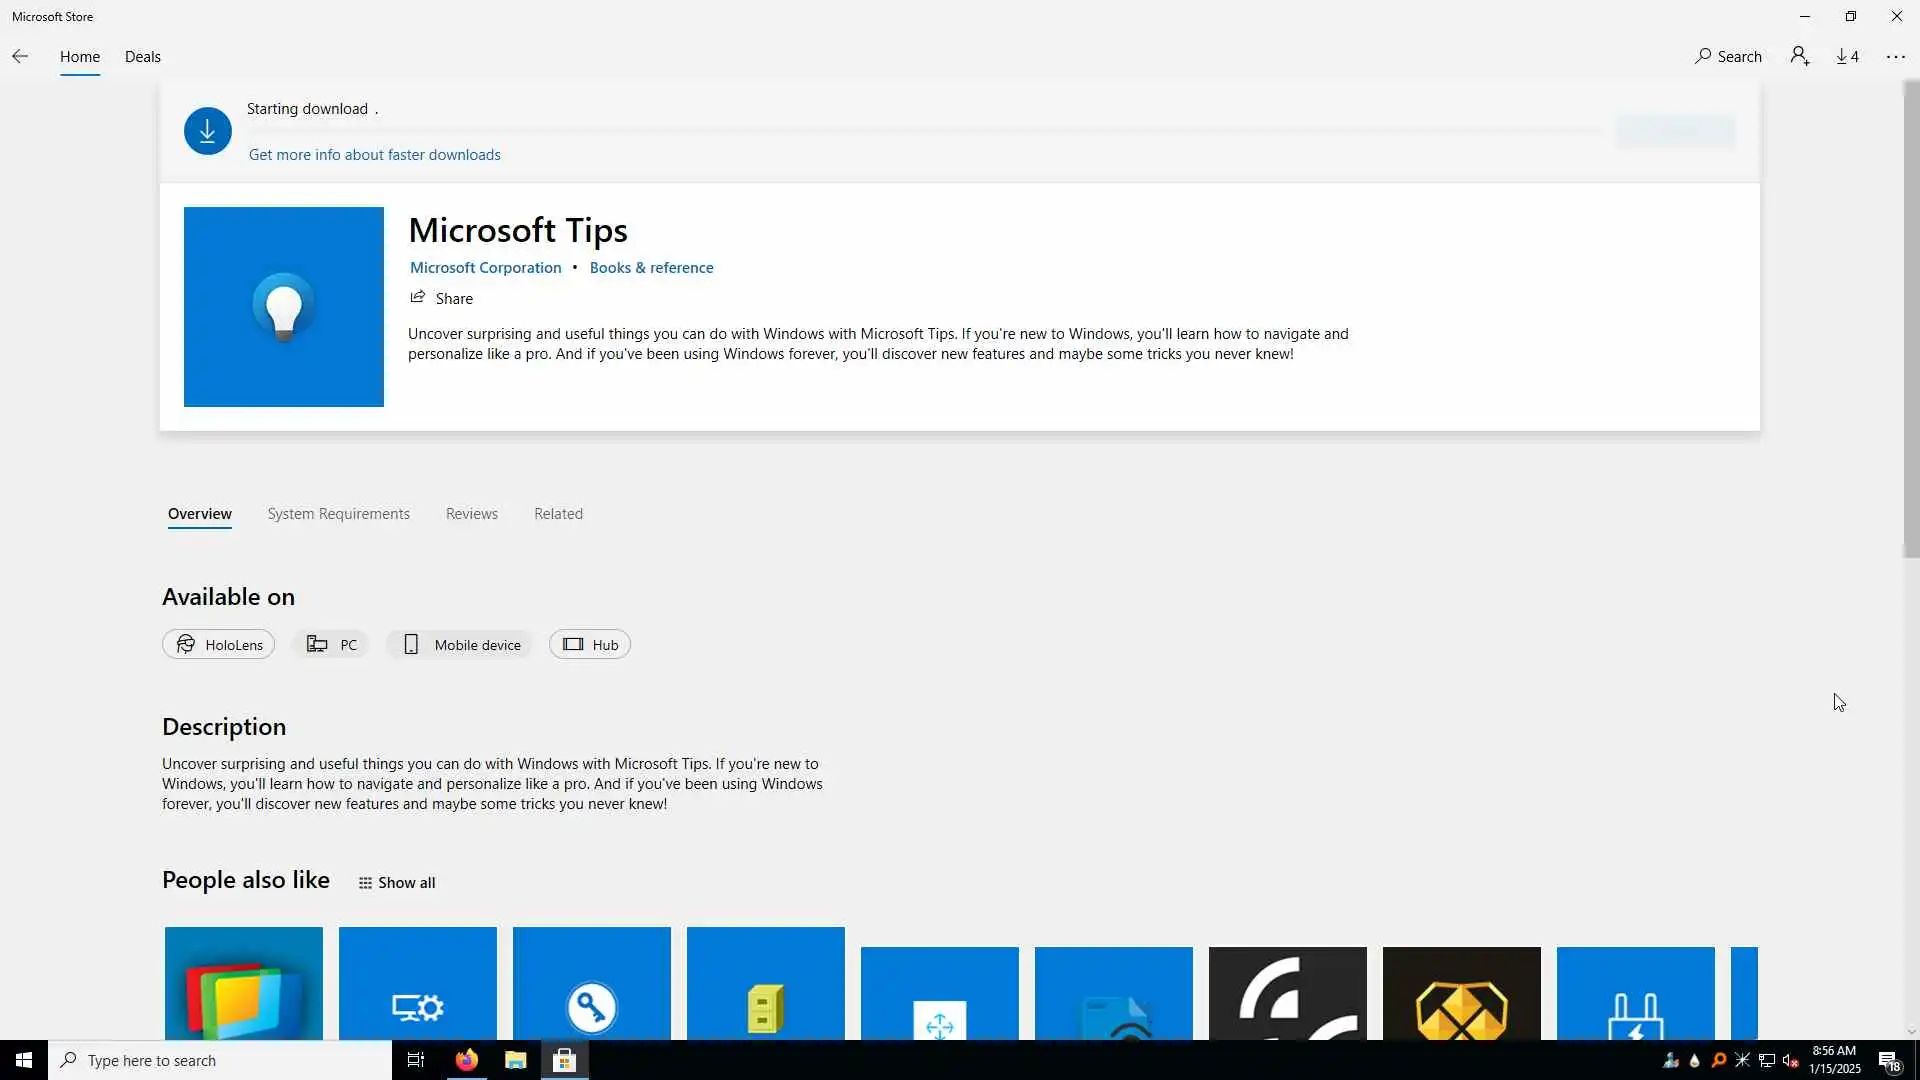Open Firefox from the taskbar
Image resolution: width=1920 pixels, height=1080 pixels.
coord(467,1060)
